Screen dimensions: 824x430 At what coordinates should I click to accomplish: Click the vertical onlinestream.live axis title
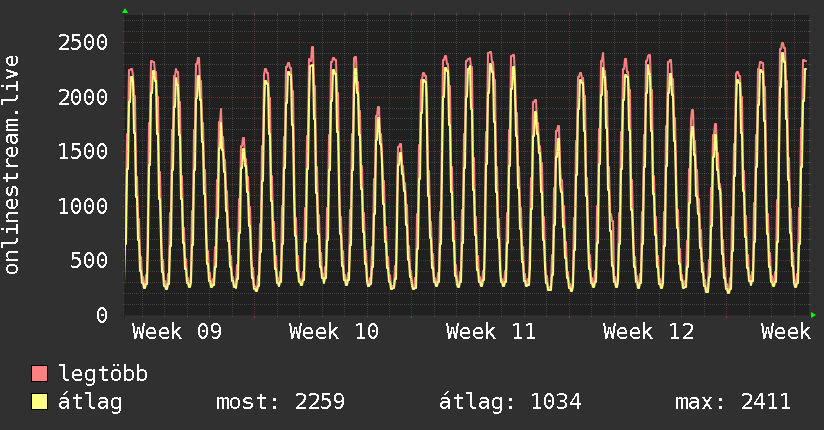click(12, 165)
